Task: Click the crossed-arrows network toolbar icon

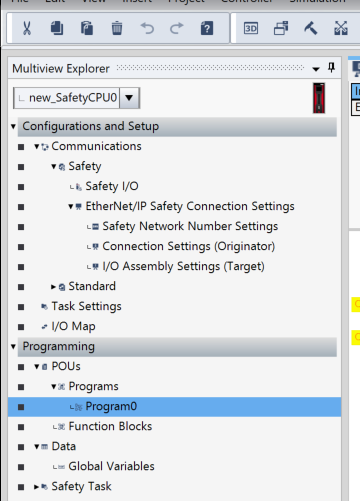Action: pyautogui.click(x=341, y=28)
